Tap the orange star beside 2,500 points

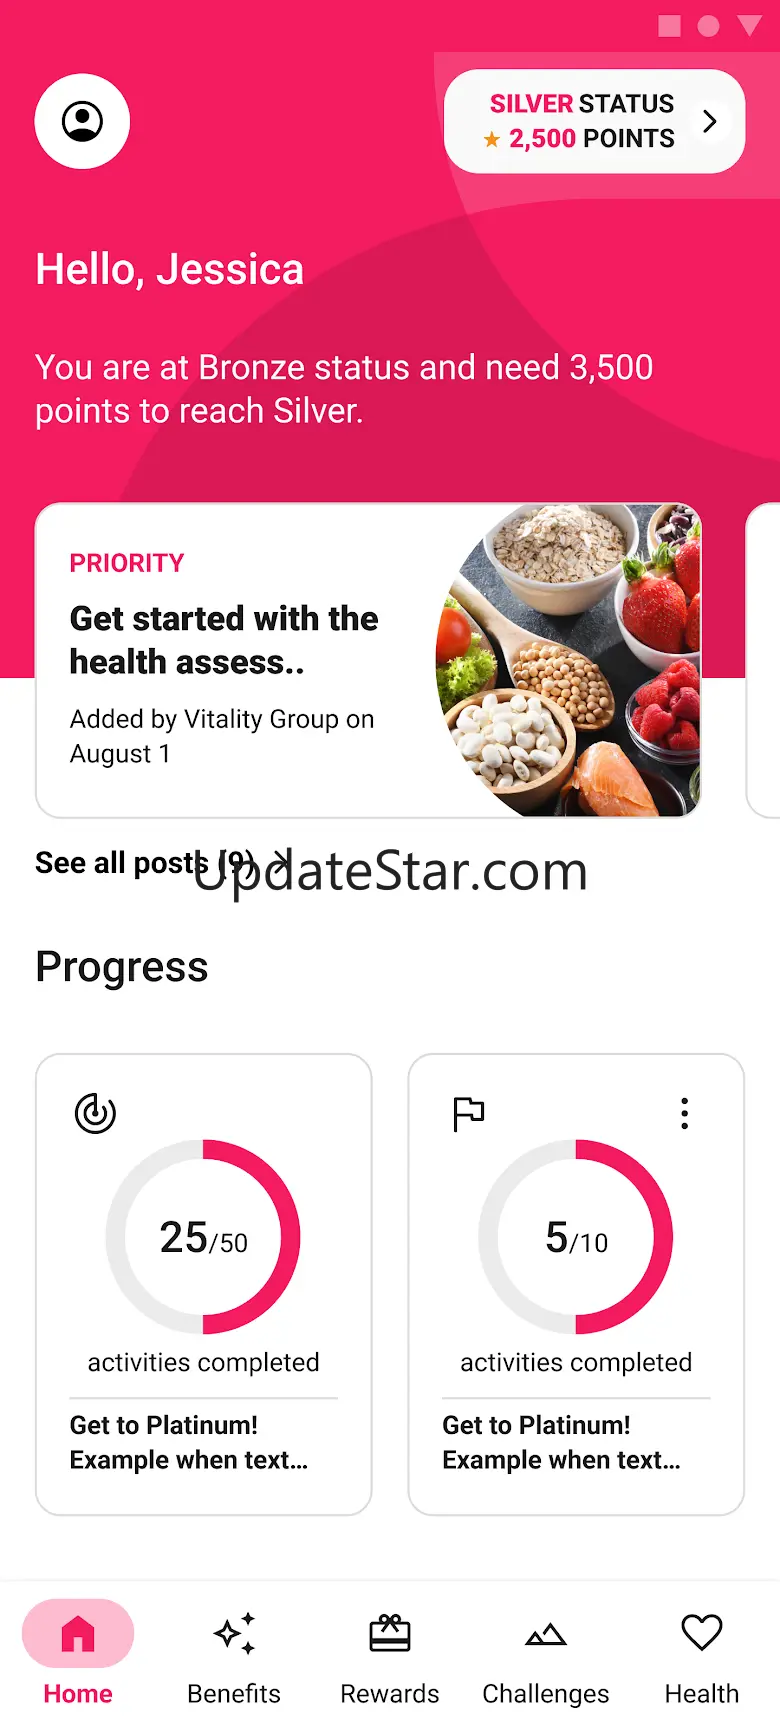click(491, 140)
